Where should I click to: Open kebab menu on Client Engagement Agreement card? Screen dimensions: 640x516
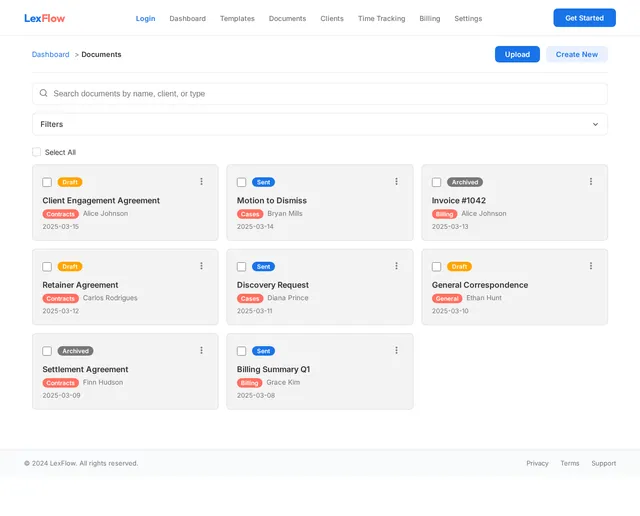(201, 182)
